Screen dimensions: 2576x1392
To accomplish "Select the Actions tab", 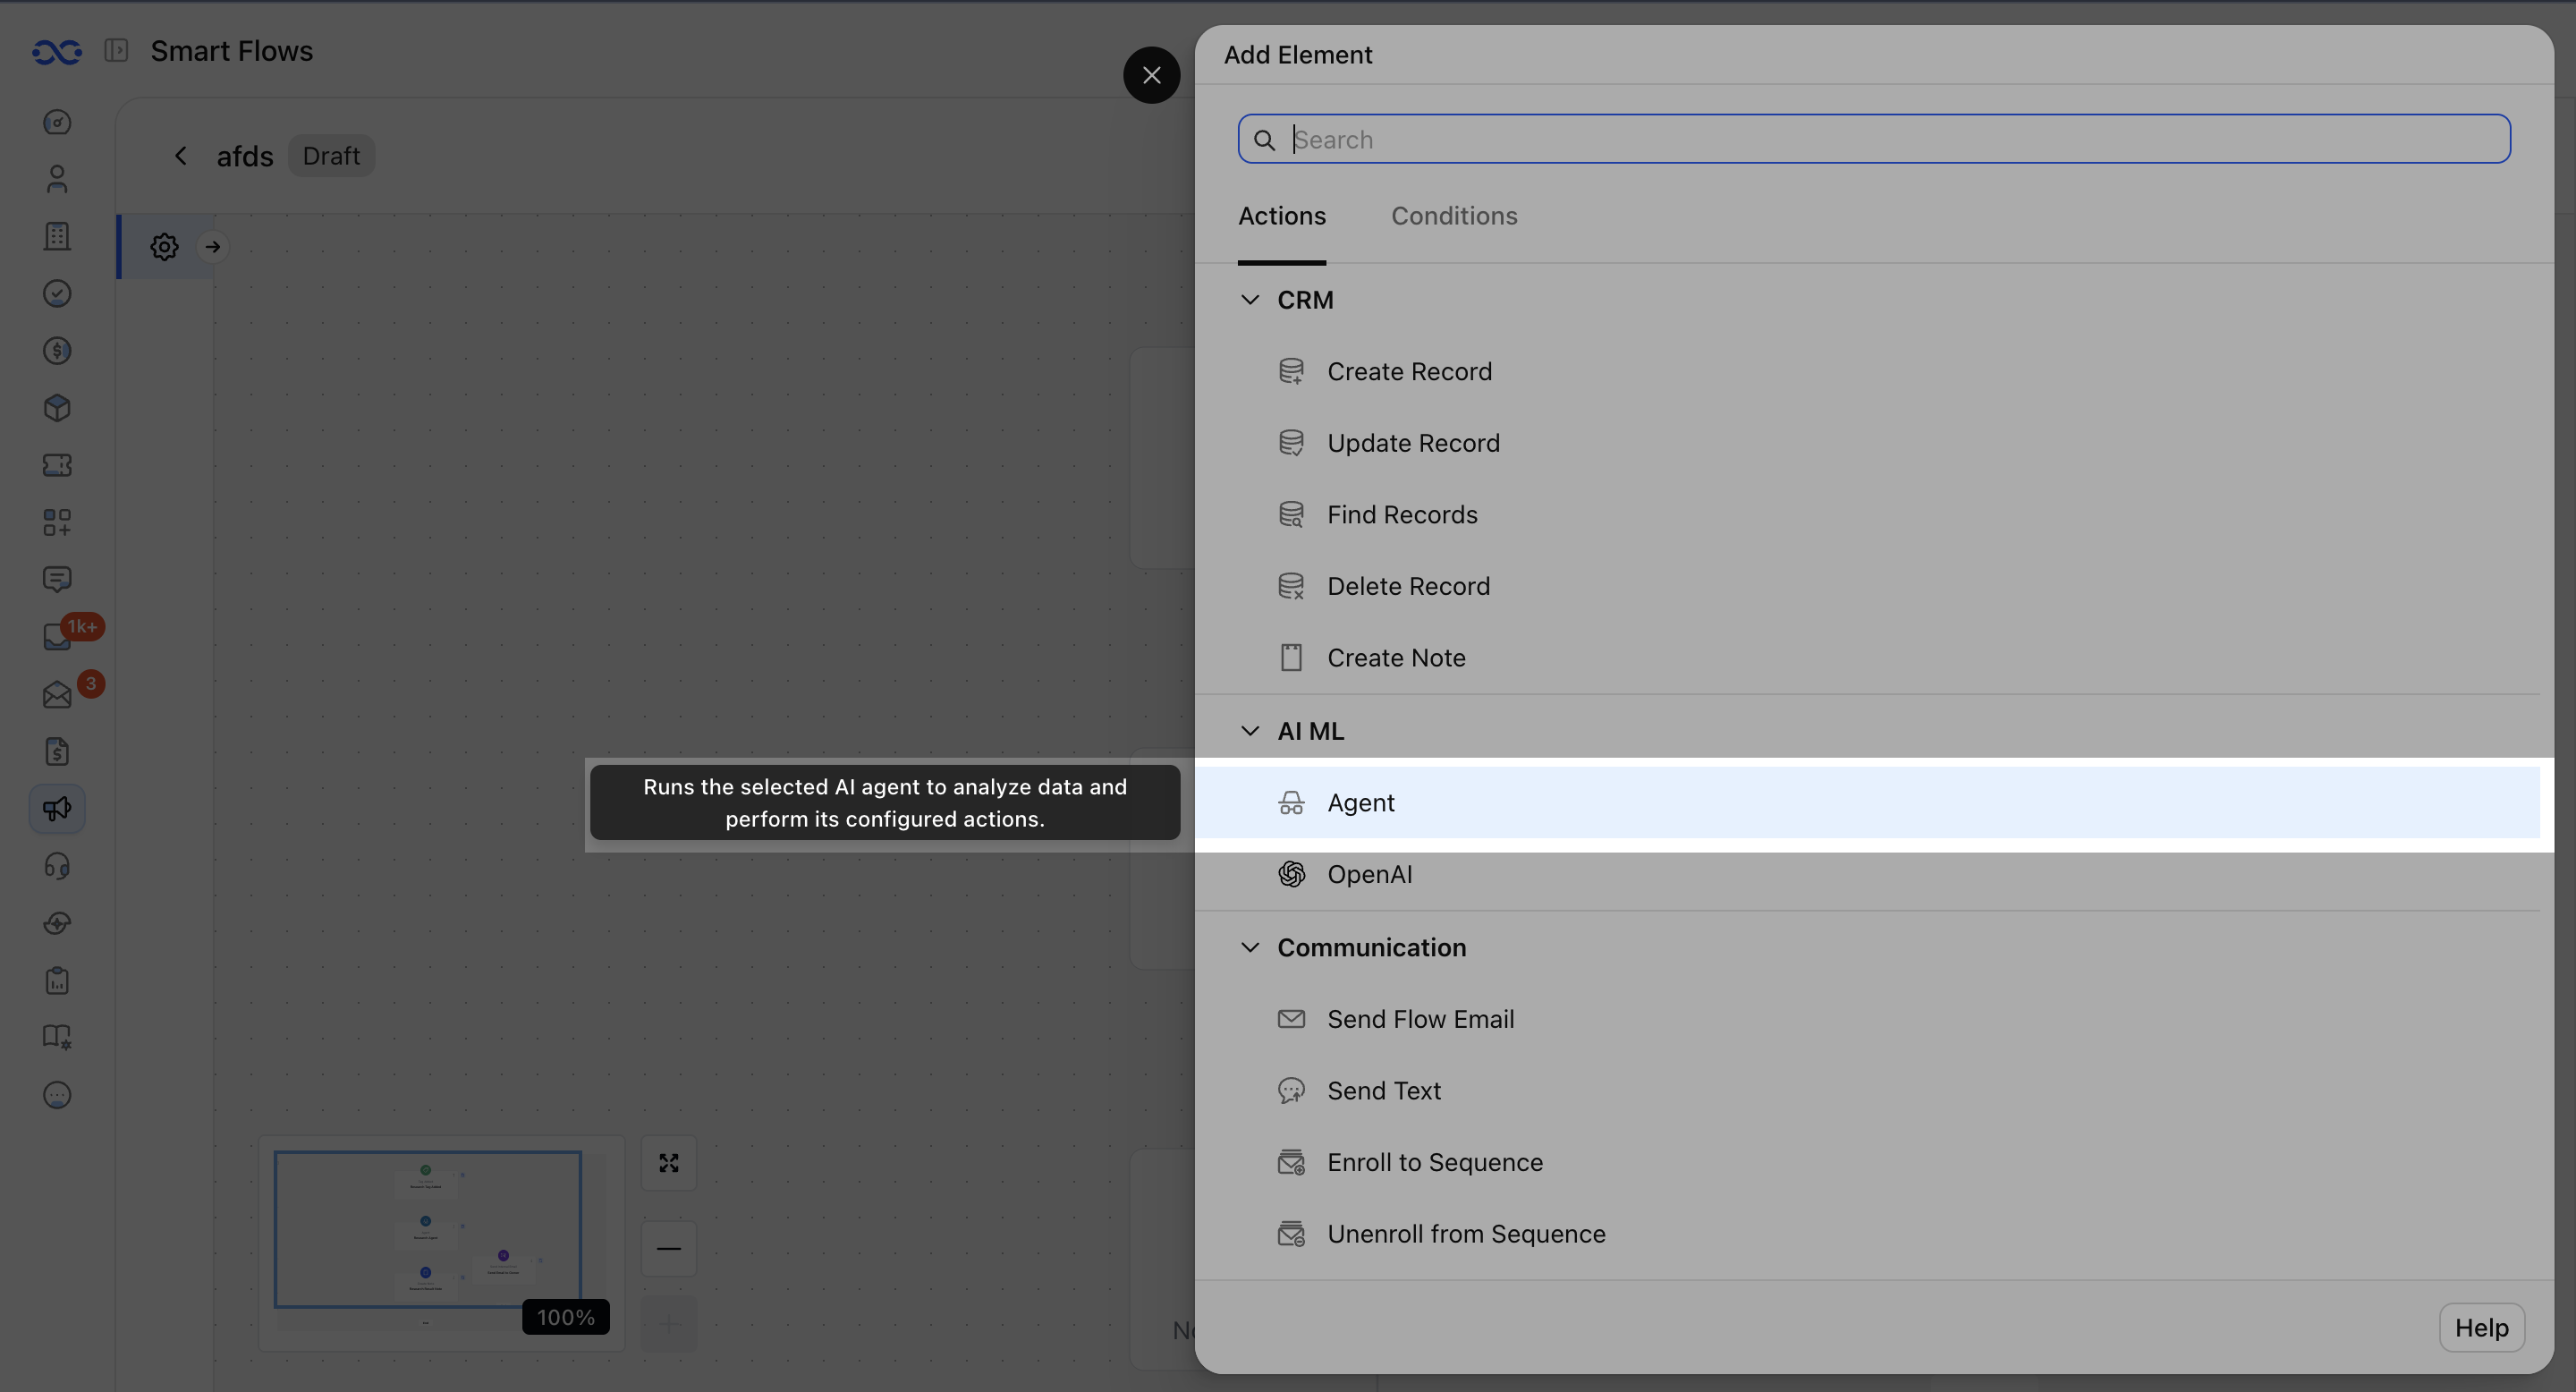I will click(1282, 216).
